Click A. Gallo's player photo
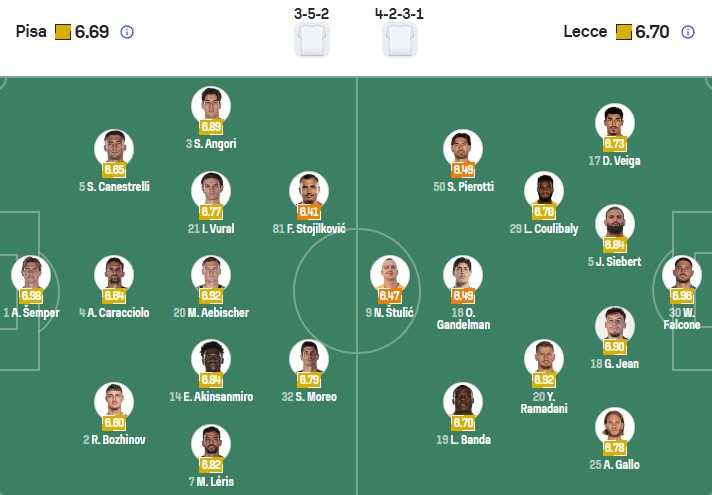Screen dimensions: 712x495 click(615, 426)
